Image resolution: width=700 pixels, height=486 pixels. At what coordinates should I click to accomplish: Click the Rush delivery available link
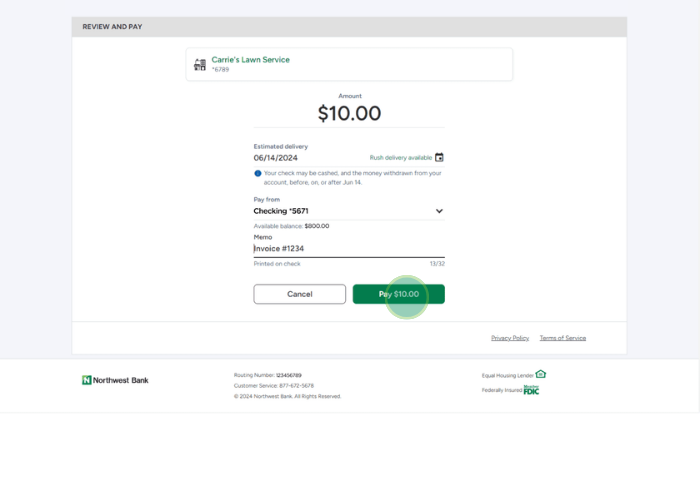point(400,158)
